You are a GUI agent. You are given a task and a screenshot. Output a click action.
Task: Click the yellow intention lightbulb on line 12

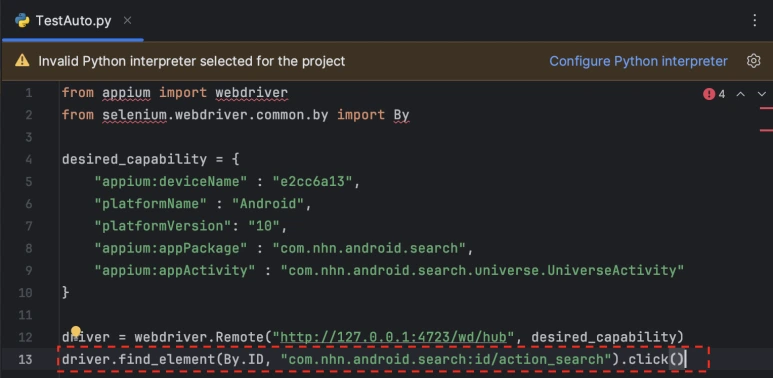point(75,331)
